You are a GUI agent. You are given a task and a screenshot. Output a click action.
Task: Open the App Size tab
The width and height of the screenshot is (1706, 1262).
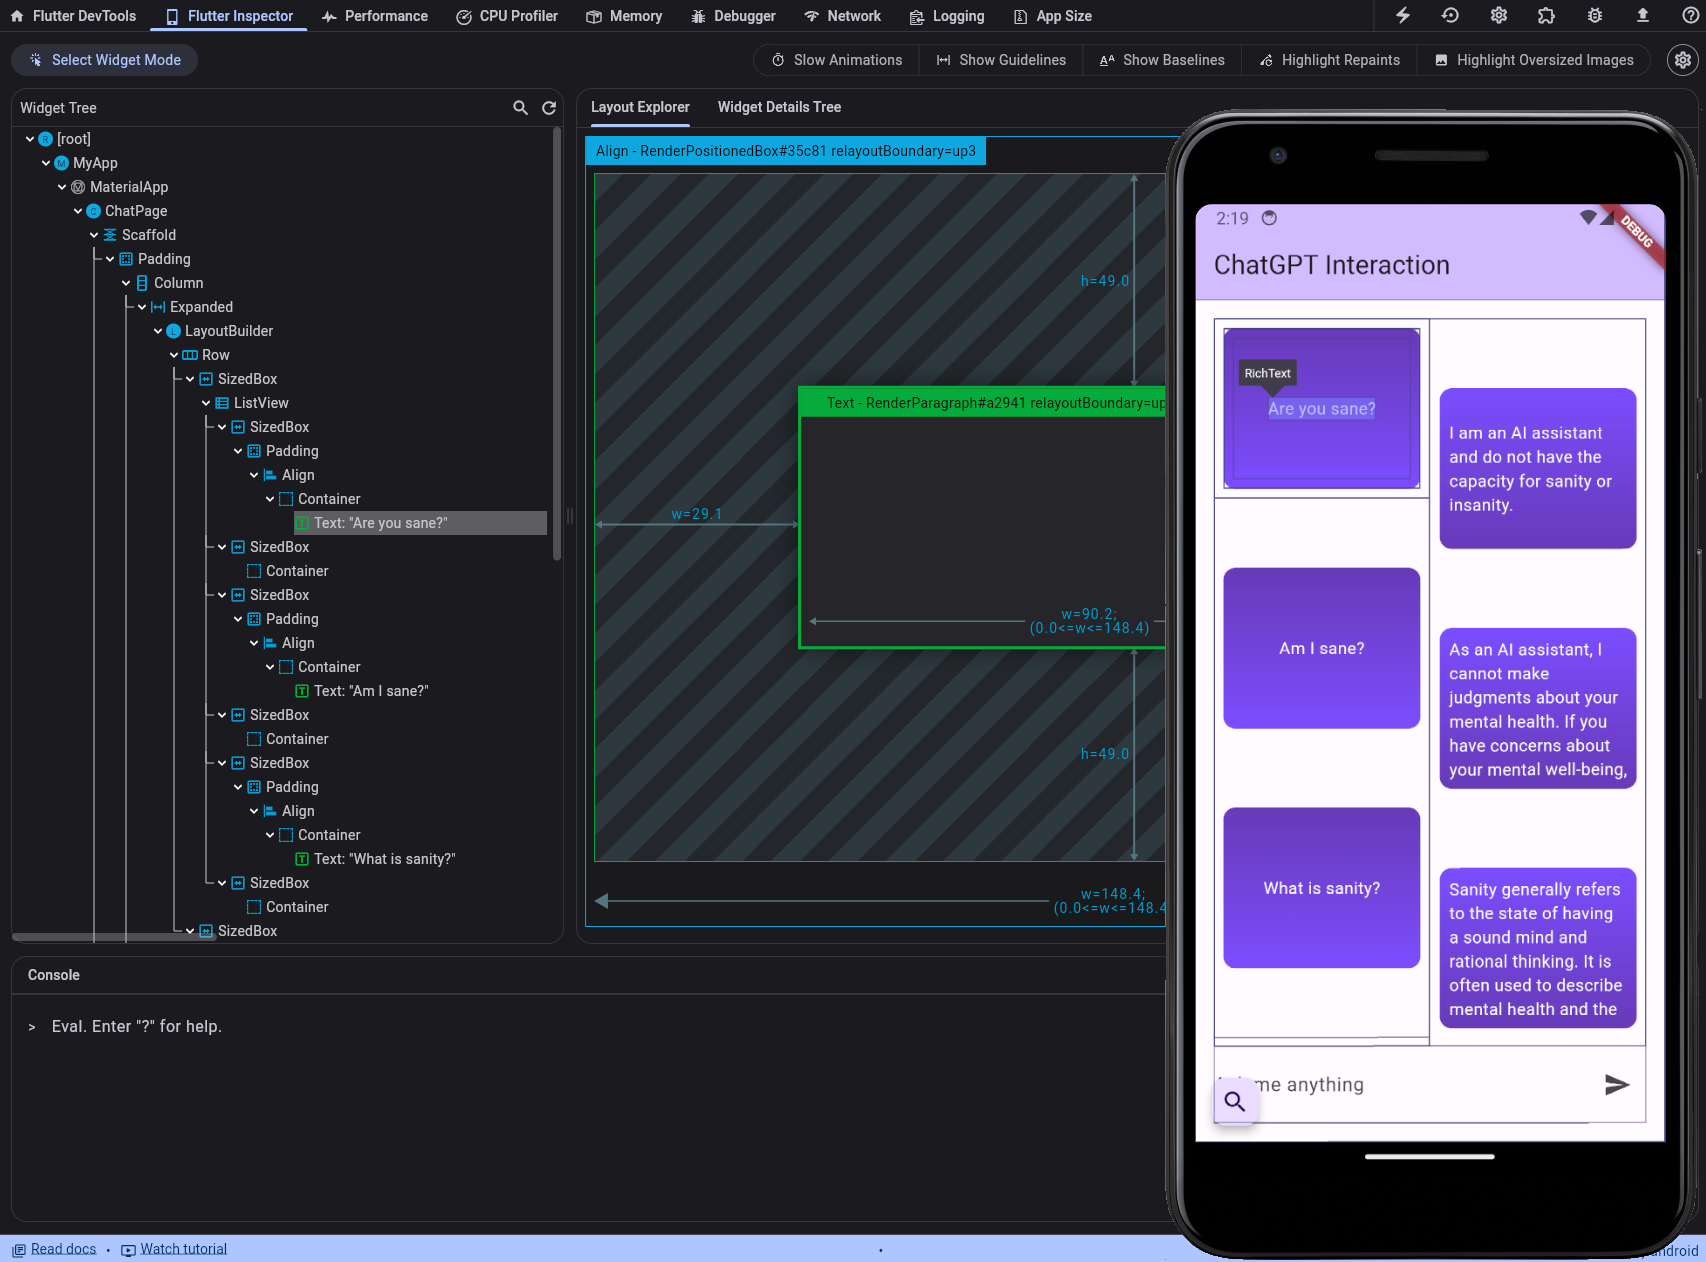pyautogui.click(x=1052, y=16)
